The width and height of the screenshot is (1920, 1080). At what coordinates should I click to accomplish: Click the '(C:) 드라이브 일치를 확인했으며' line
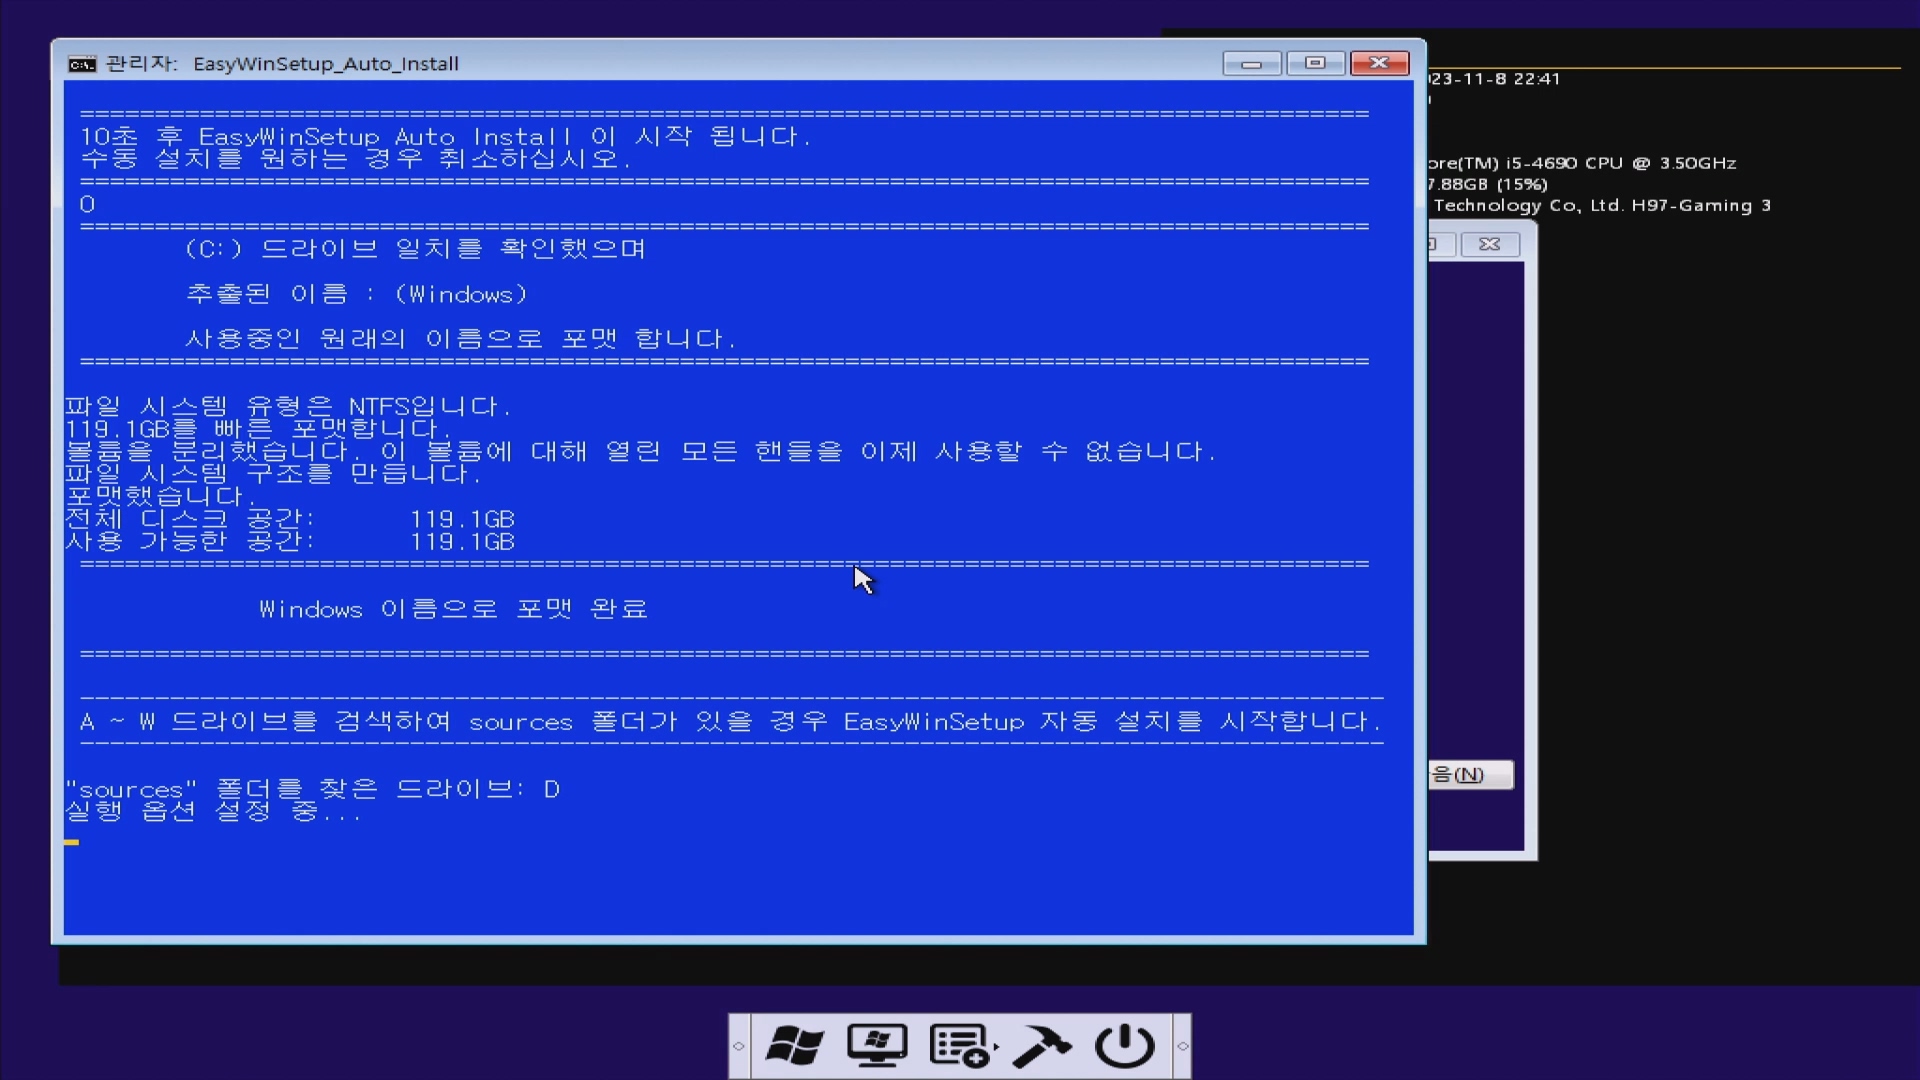click(x=415, y=249)
